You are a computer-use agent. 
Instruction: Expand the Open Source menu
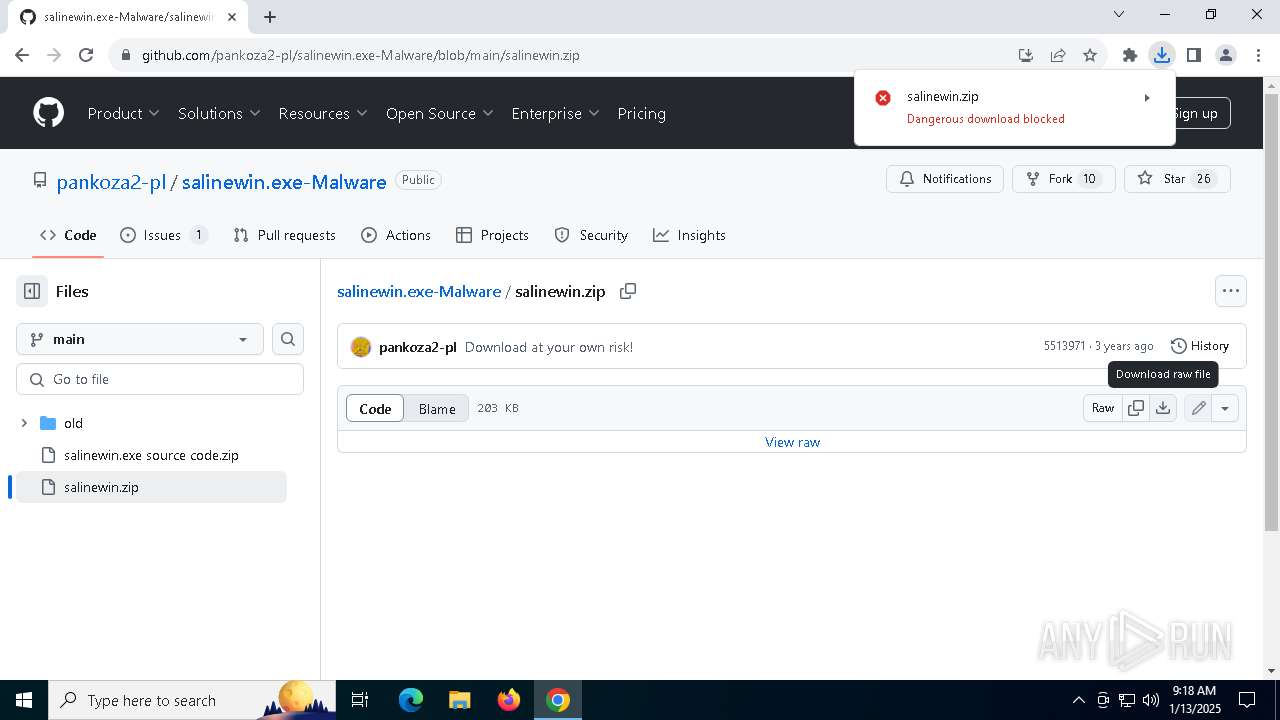(440, 113)
